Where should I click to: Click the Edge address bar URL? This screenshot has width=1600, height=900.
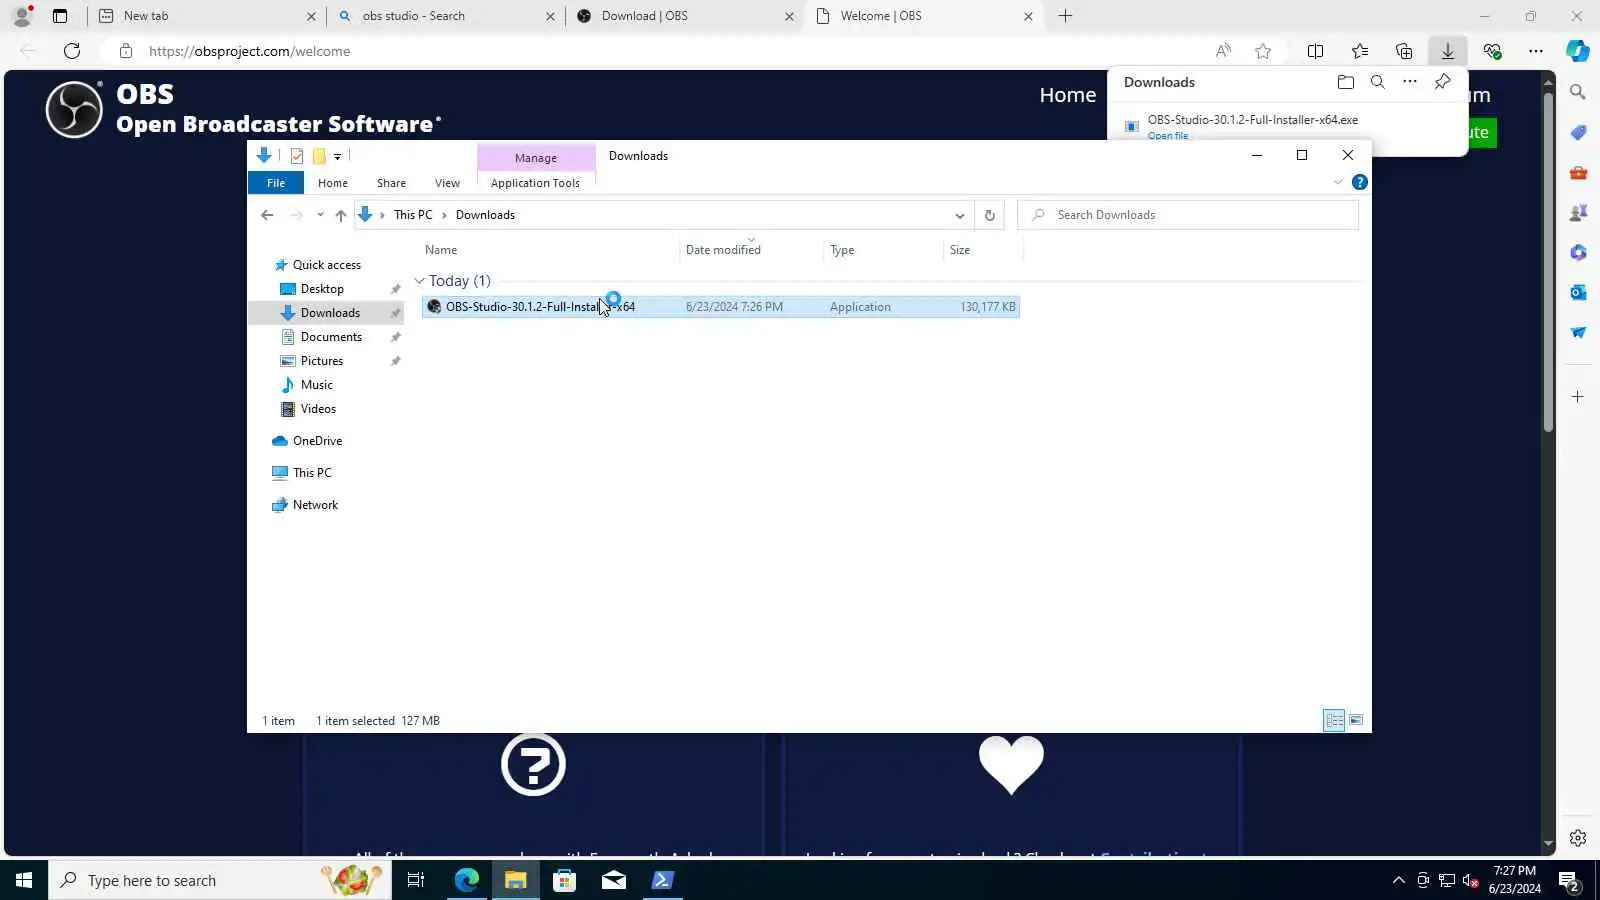coord(250,51)
